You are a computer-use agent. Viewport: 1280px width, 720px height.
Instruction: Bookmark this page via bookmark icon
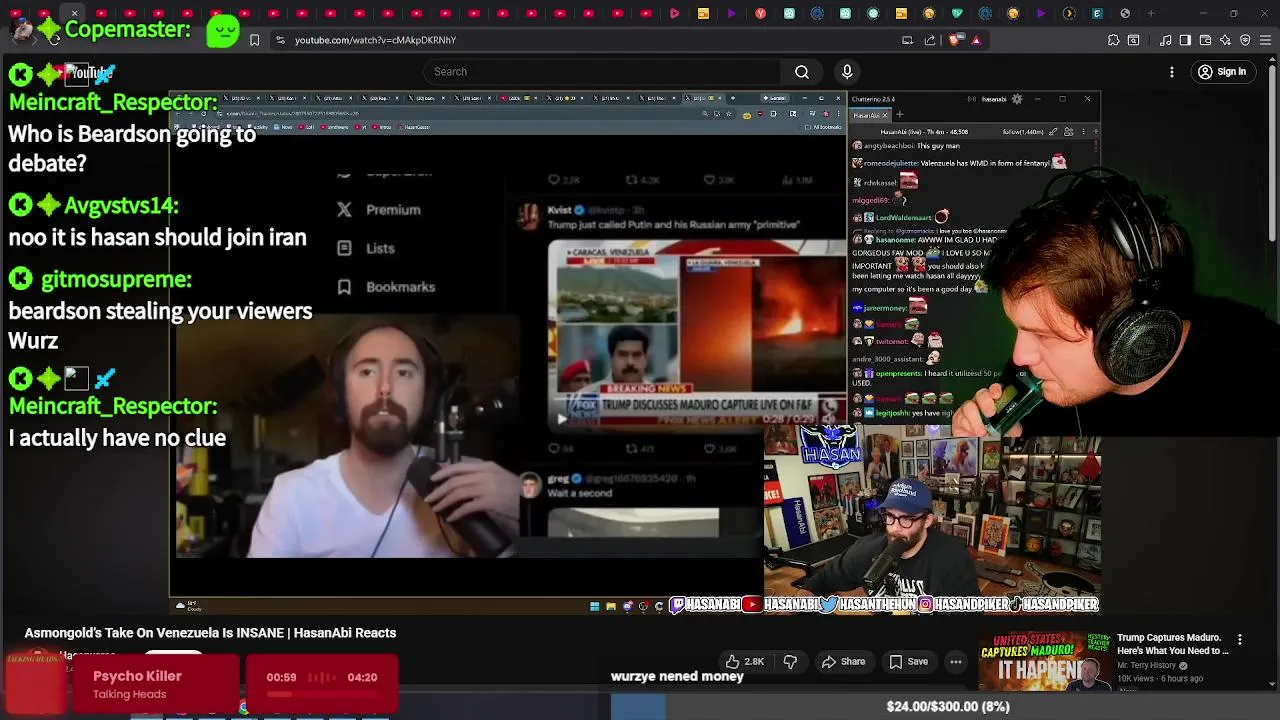pos(254,40)
